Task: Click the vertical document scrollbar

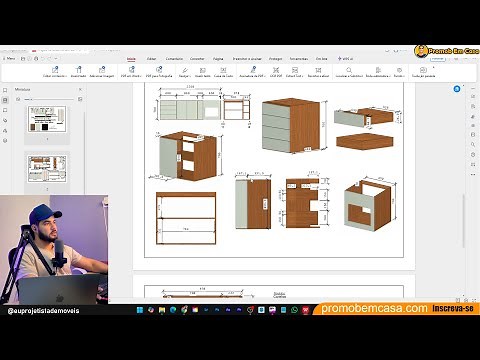Action: coord(463,220)
